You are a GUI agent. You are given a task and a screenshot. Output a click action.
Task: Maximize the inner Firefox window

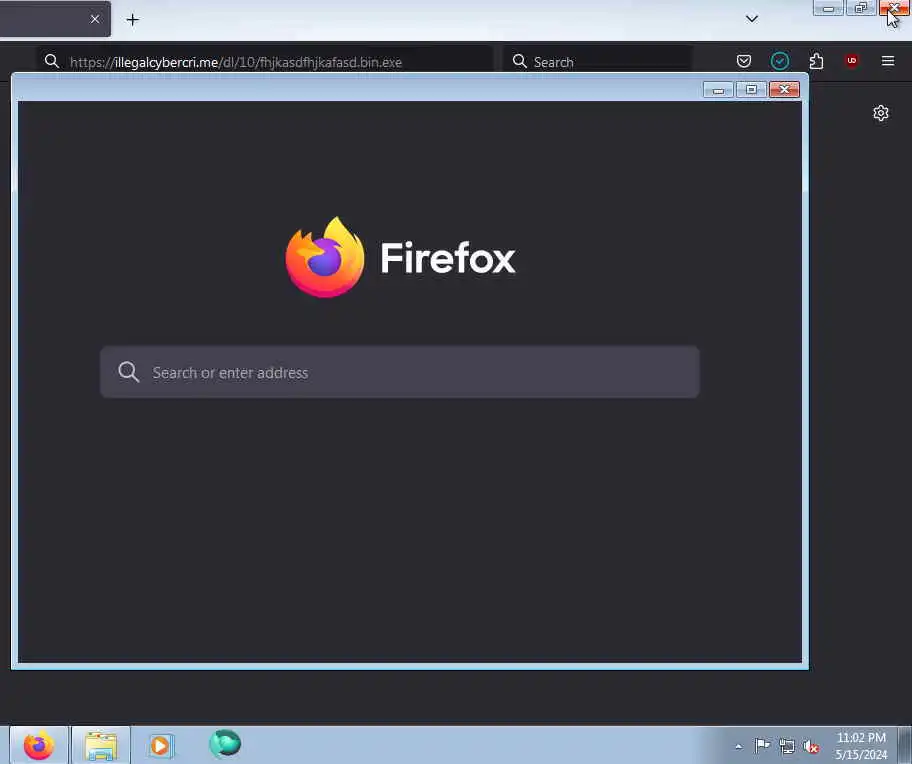click(751, 90)
